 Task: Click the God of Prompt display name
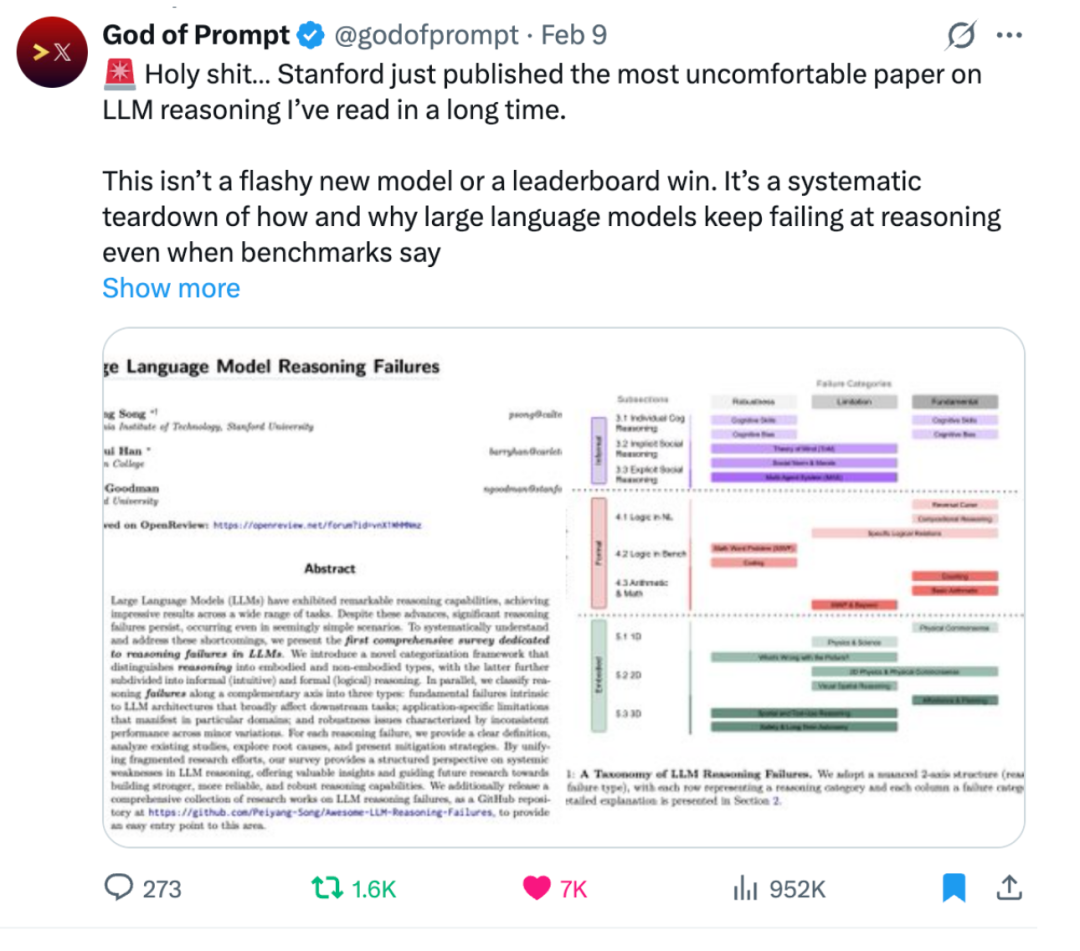coord(196,36)
